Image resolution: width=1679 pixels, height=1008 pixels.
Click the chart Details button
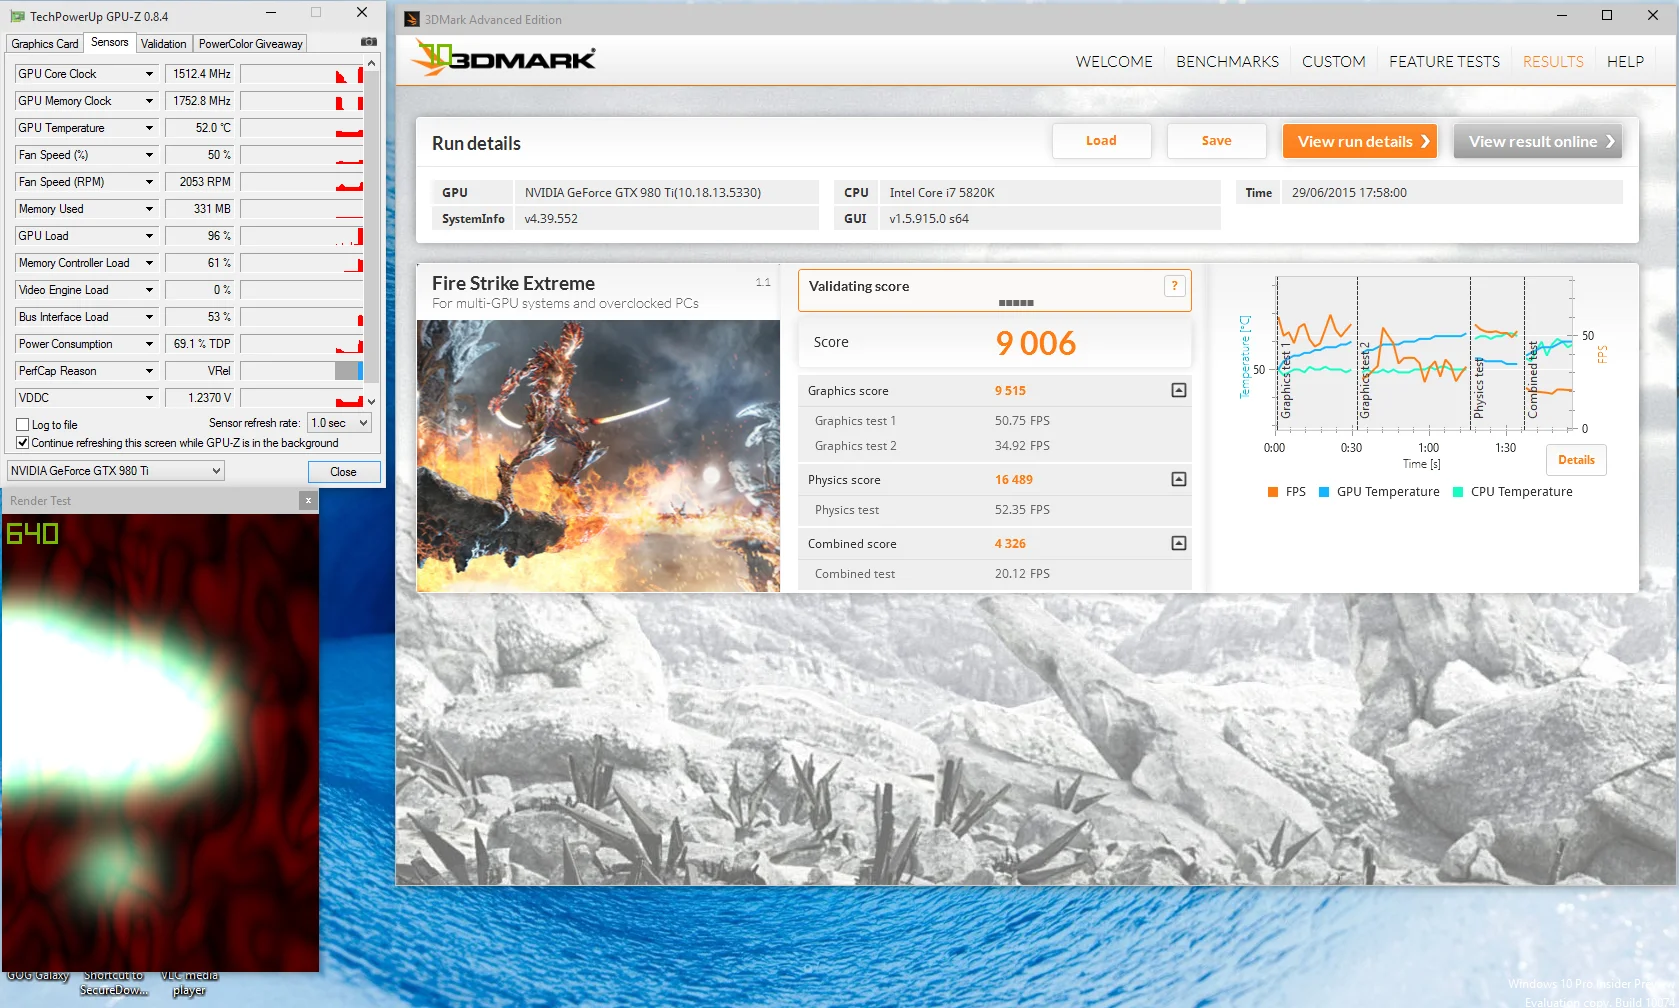1576,460
